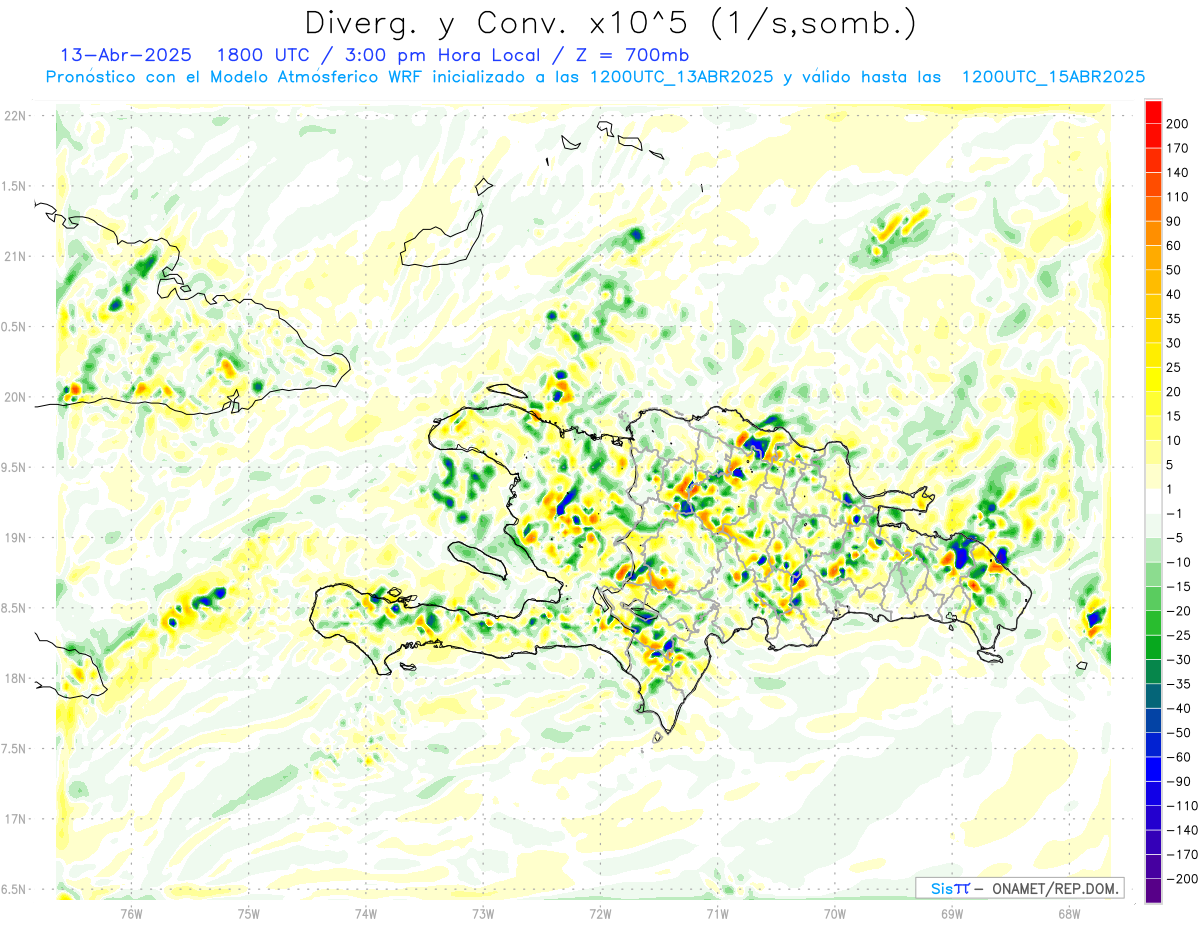The image size is (1200, 927).
Task: Click the '17N' latitude label
Action: pyautogui.click(x=14, y=819)
